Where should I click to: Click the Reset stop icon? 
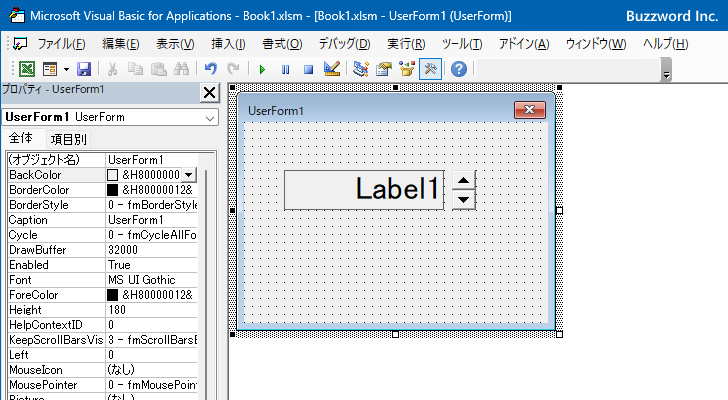click(x=308, y=70)
